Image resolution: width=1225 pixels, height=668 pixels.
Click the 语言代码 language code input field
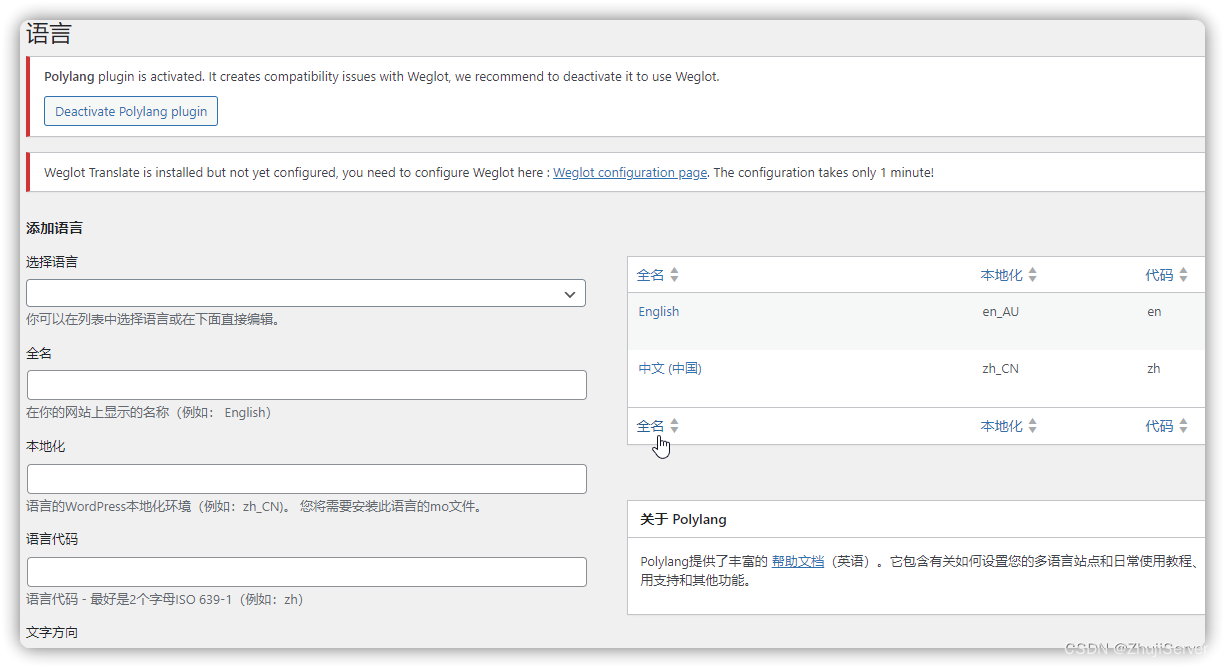(x=306, y=572)
